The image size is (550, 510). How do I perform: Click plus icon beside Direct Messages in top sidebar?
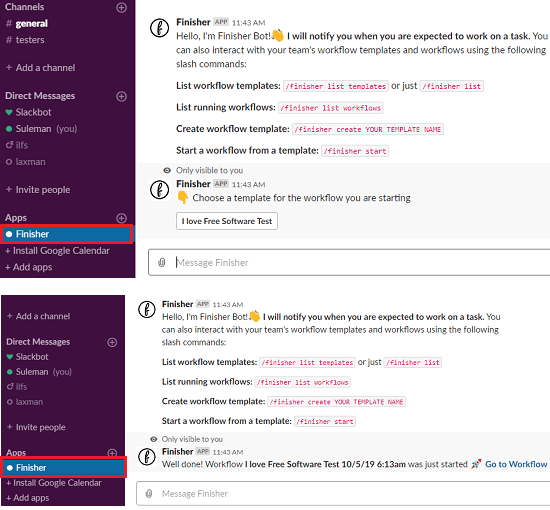[x=121, y=96]
